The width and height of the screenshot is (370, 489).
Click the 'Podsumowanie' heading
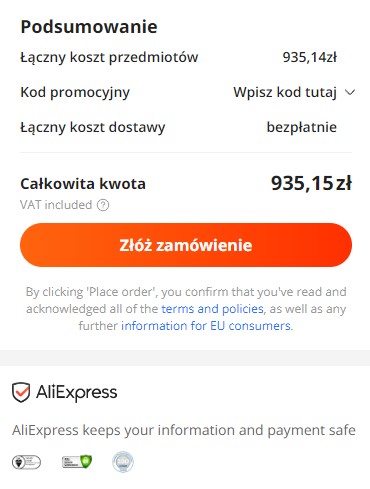(89, 27)
